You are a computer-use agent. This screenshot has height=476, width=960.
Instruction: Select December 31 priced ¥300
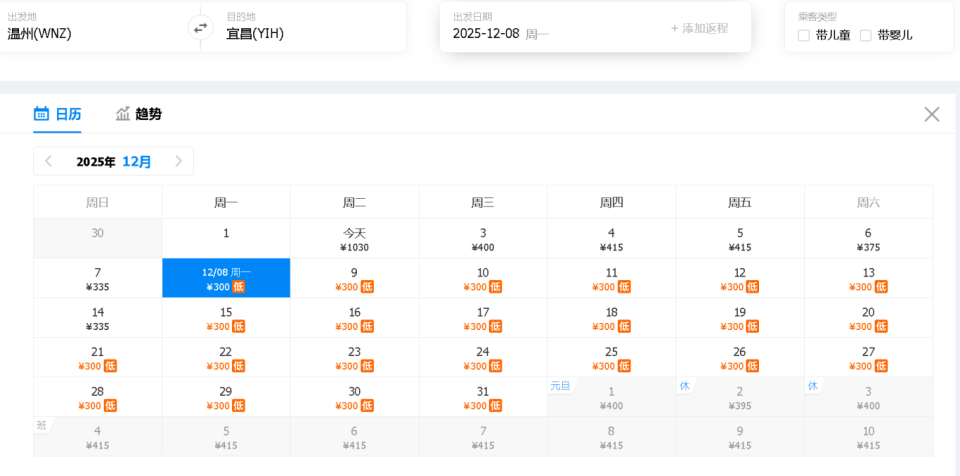point(483,397)
